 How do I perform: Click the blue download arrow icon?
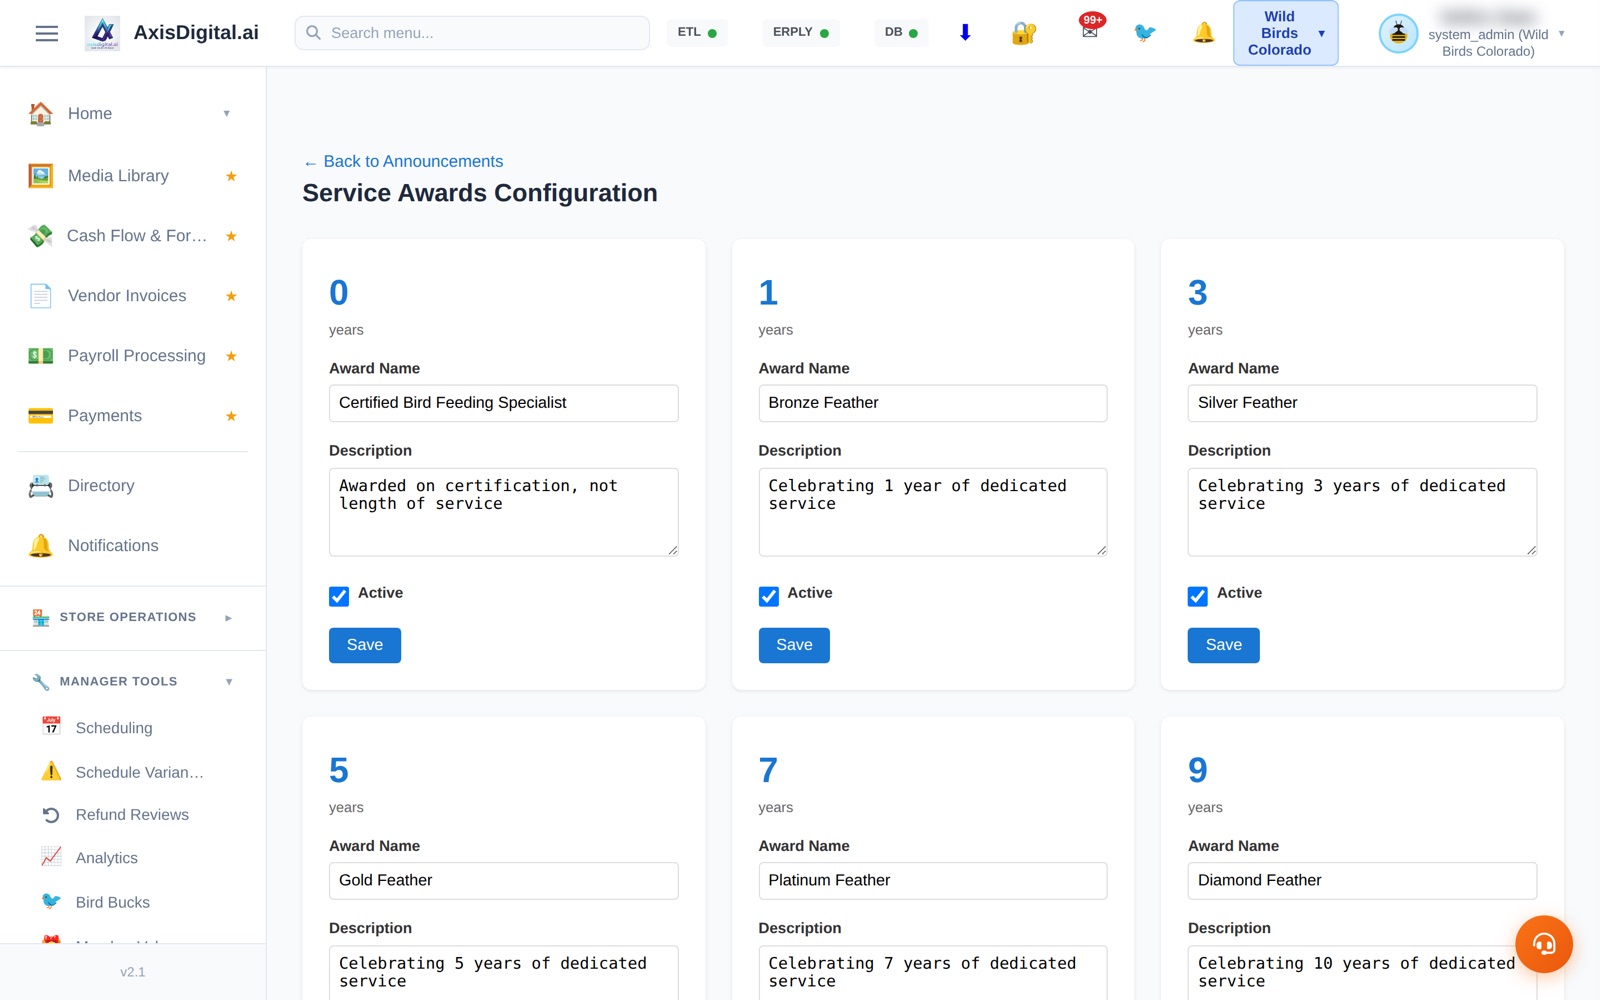click(965, 33)
